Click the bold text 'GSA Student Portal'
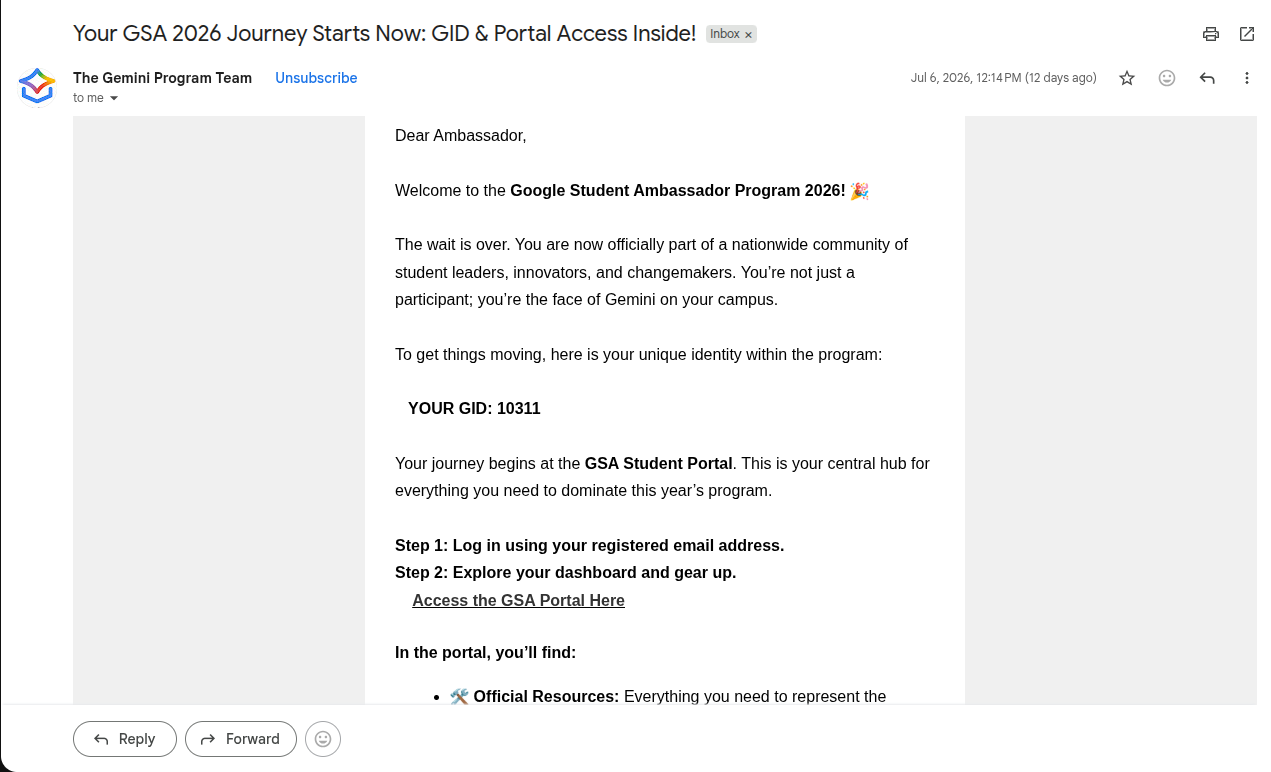The height and width of the screenshot is (772, 1271). [x=659, y=463]
